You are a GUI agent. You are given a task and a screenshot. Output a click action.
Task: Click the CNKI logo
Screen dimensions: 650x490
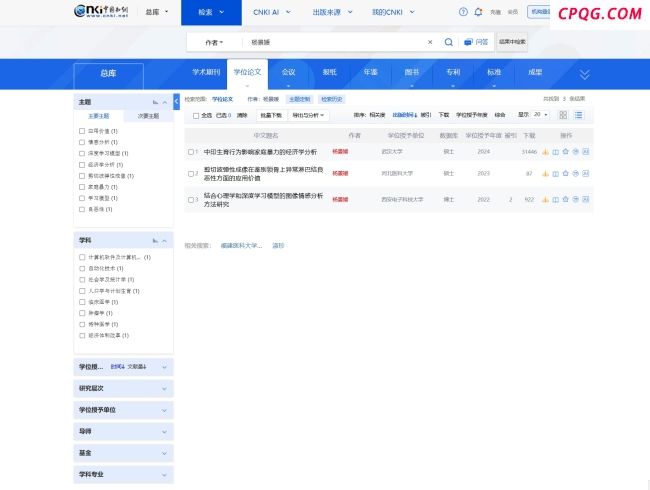click(x=101, y=11)
